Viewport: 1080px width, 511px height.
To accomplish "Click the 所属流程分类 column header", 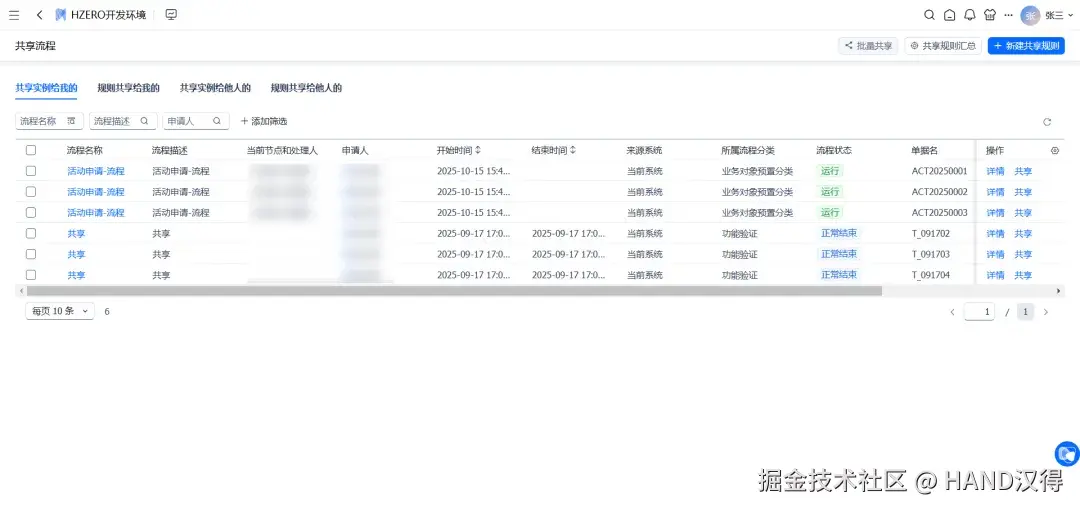I will point(748,150).
